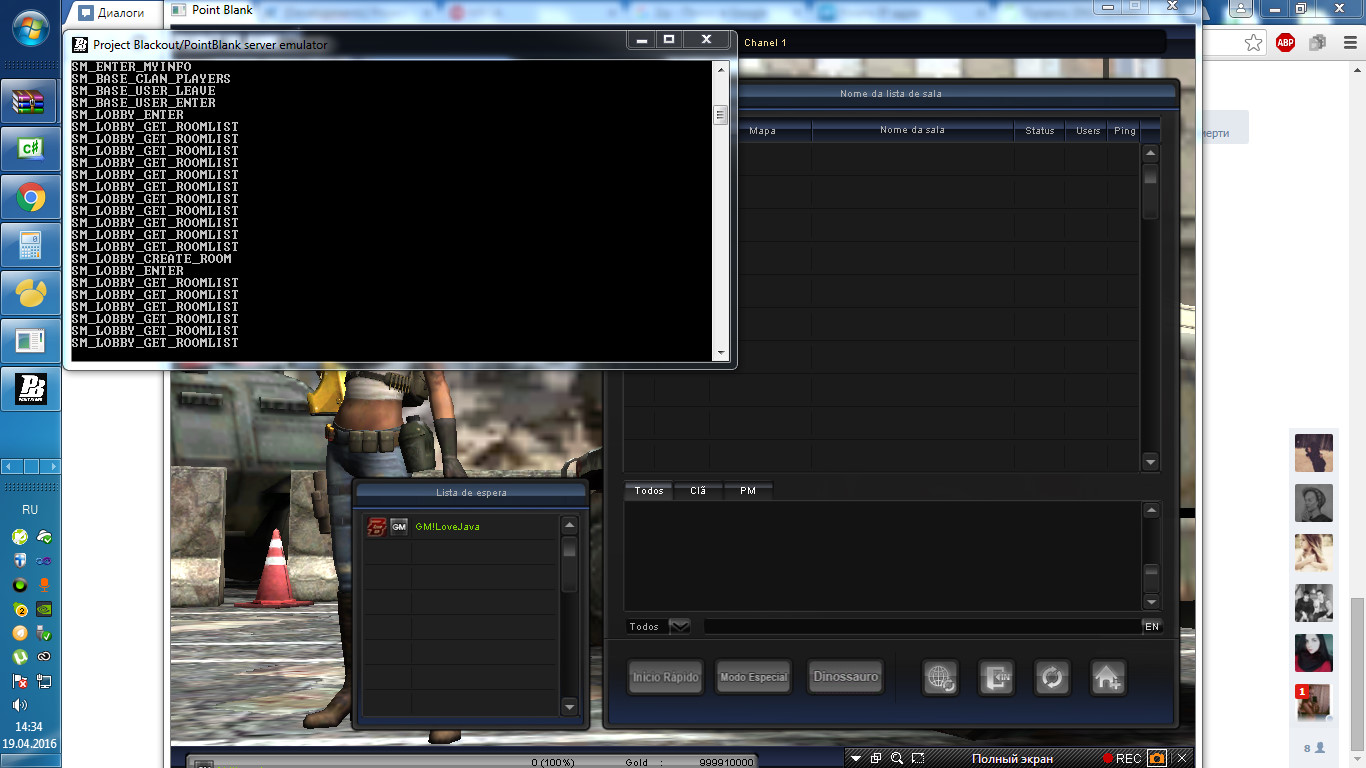Click the SM_LOBBY_CREATE_ROOM line in the console
Screen dimensions: 1366x768
[151, 259]
